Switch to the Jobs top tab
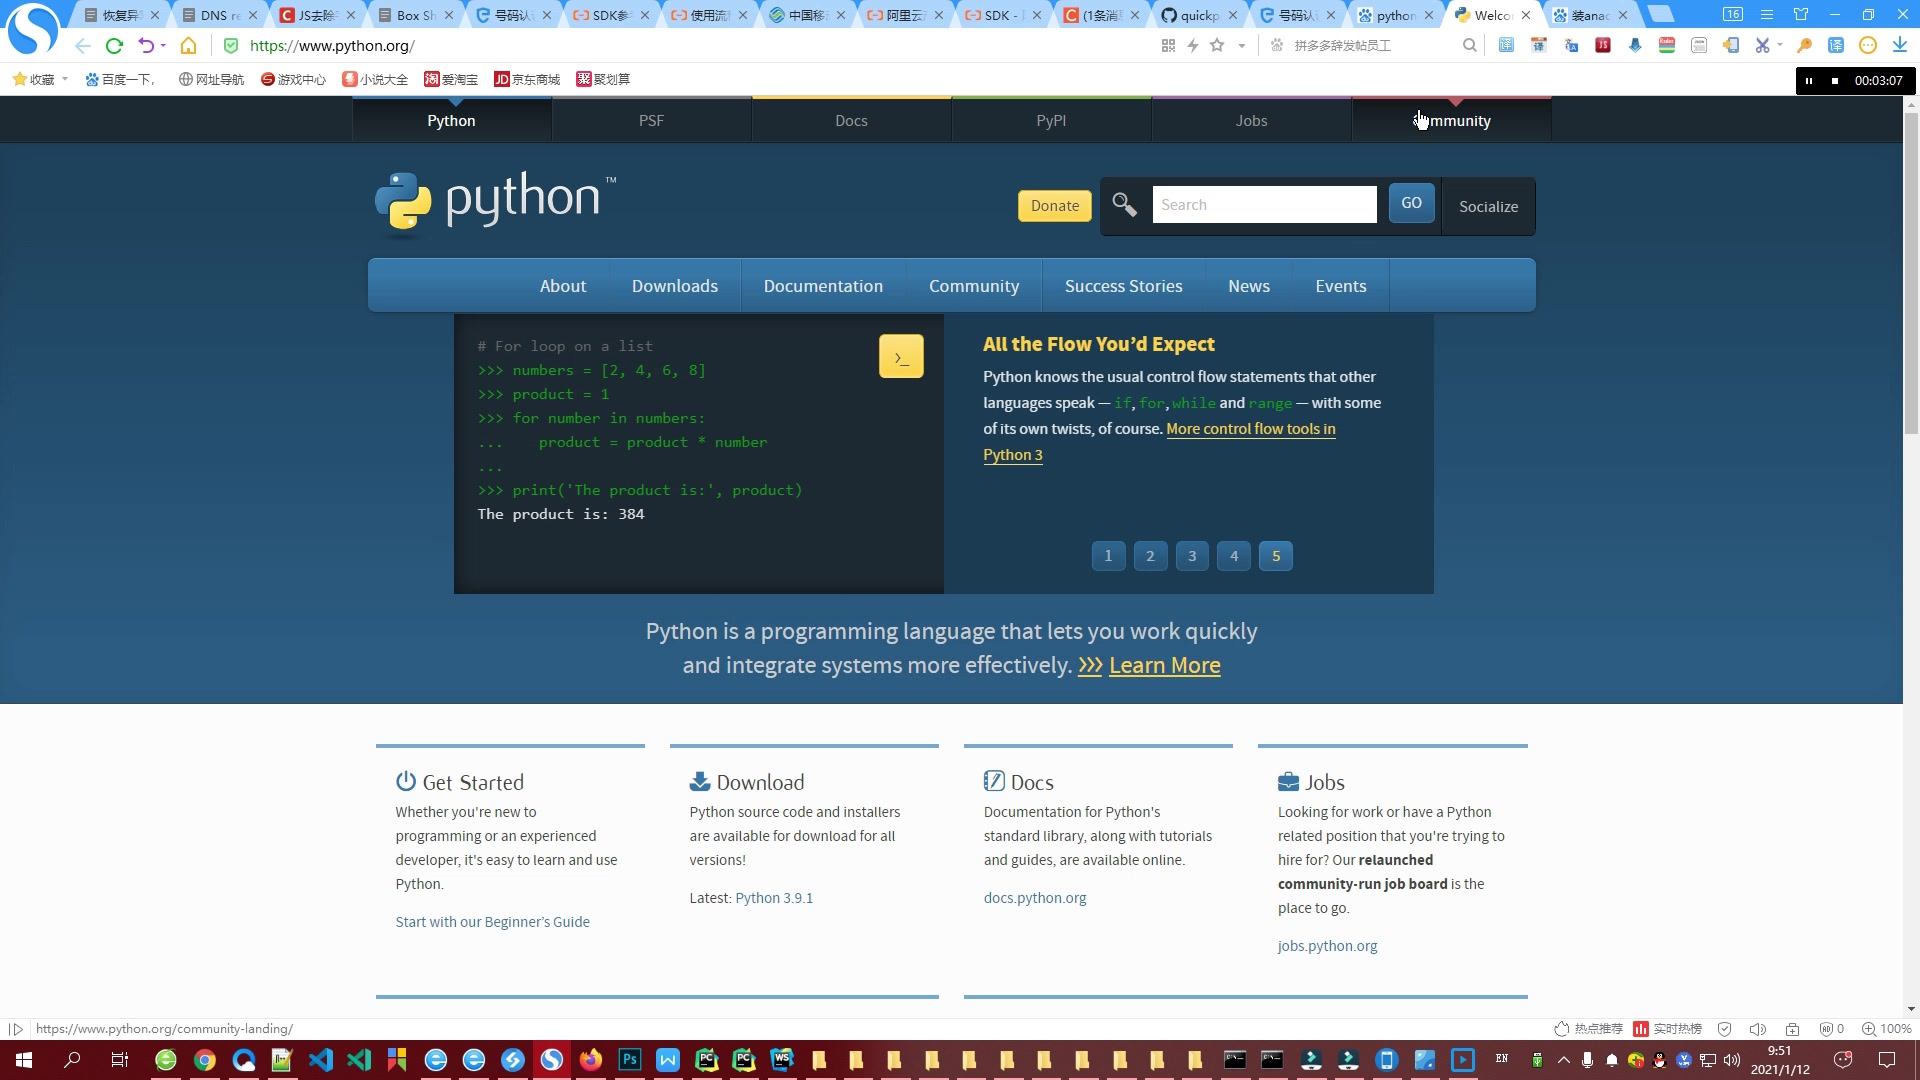 click(1251, 121)
